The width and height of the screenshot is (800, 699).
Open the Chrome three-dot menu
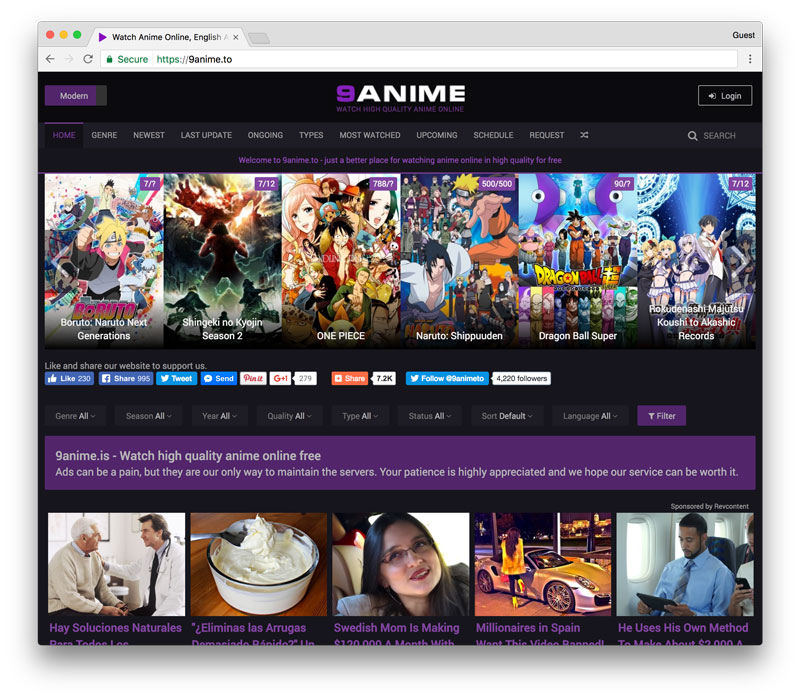pyautogui.click(x=749, y=59)
